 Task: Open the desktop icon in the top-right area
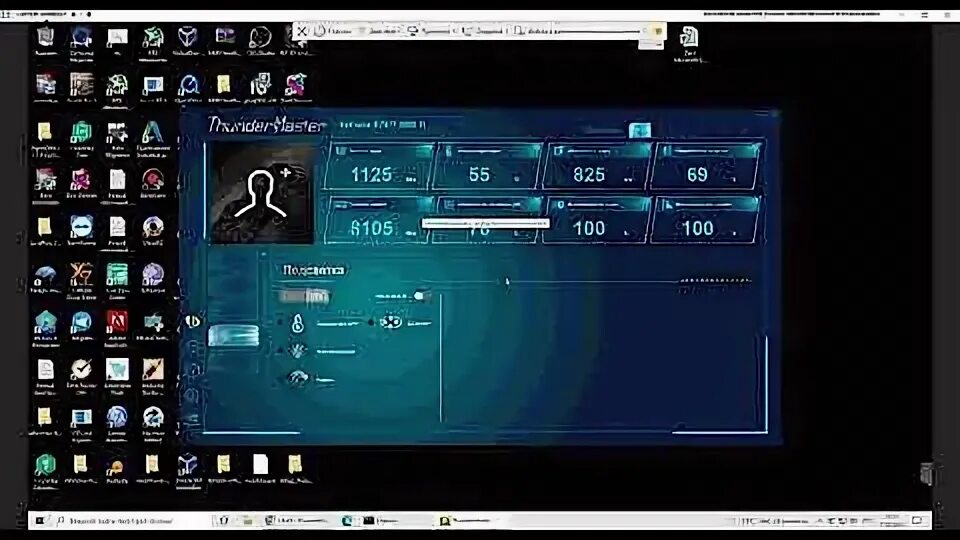[x=689, y=39]
